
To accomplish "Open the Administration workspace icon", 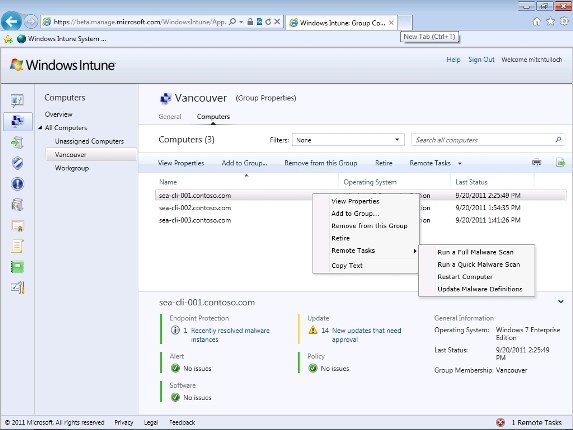I will pyautogui.click(x=17, y=288).
